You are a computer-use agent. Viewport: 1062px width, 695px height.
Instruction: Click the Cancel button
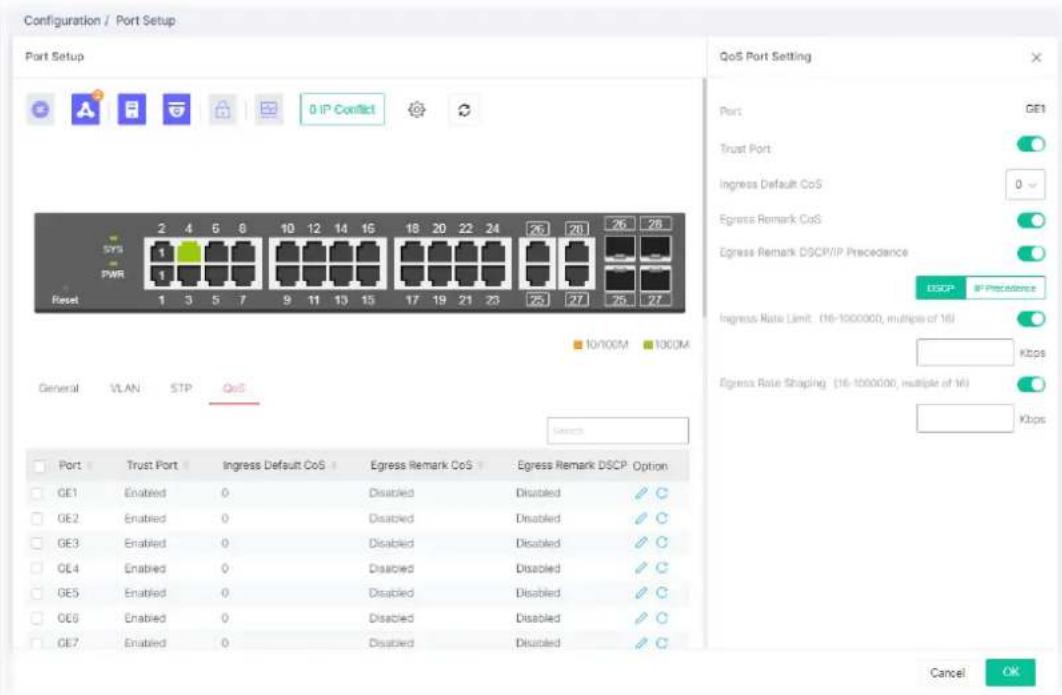click(x=947, y=673)
